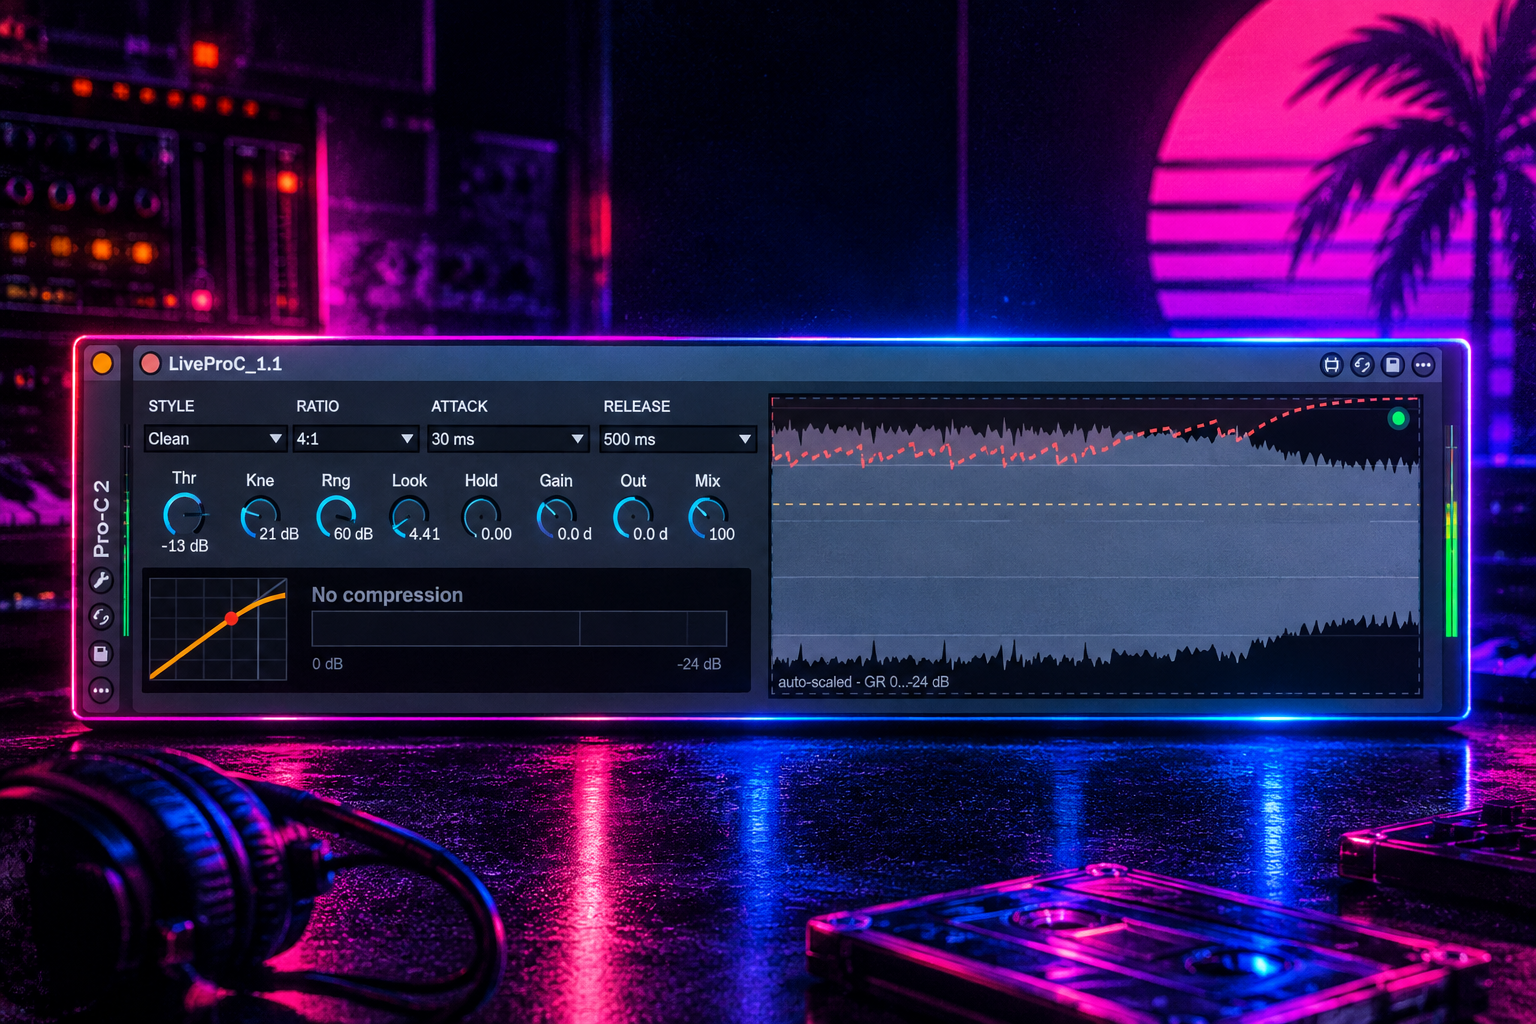The height and width of the screenshot is (1024, 1536).
Task: Click the Hold knob
Action: 480,517
